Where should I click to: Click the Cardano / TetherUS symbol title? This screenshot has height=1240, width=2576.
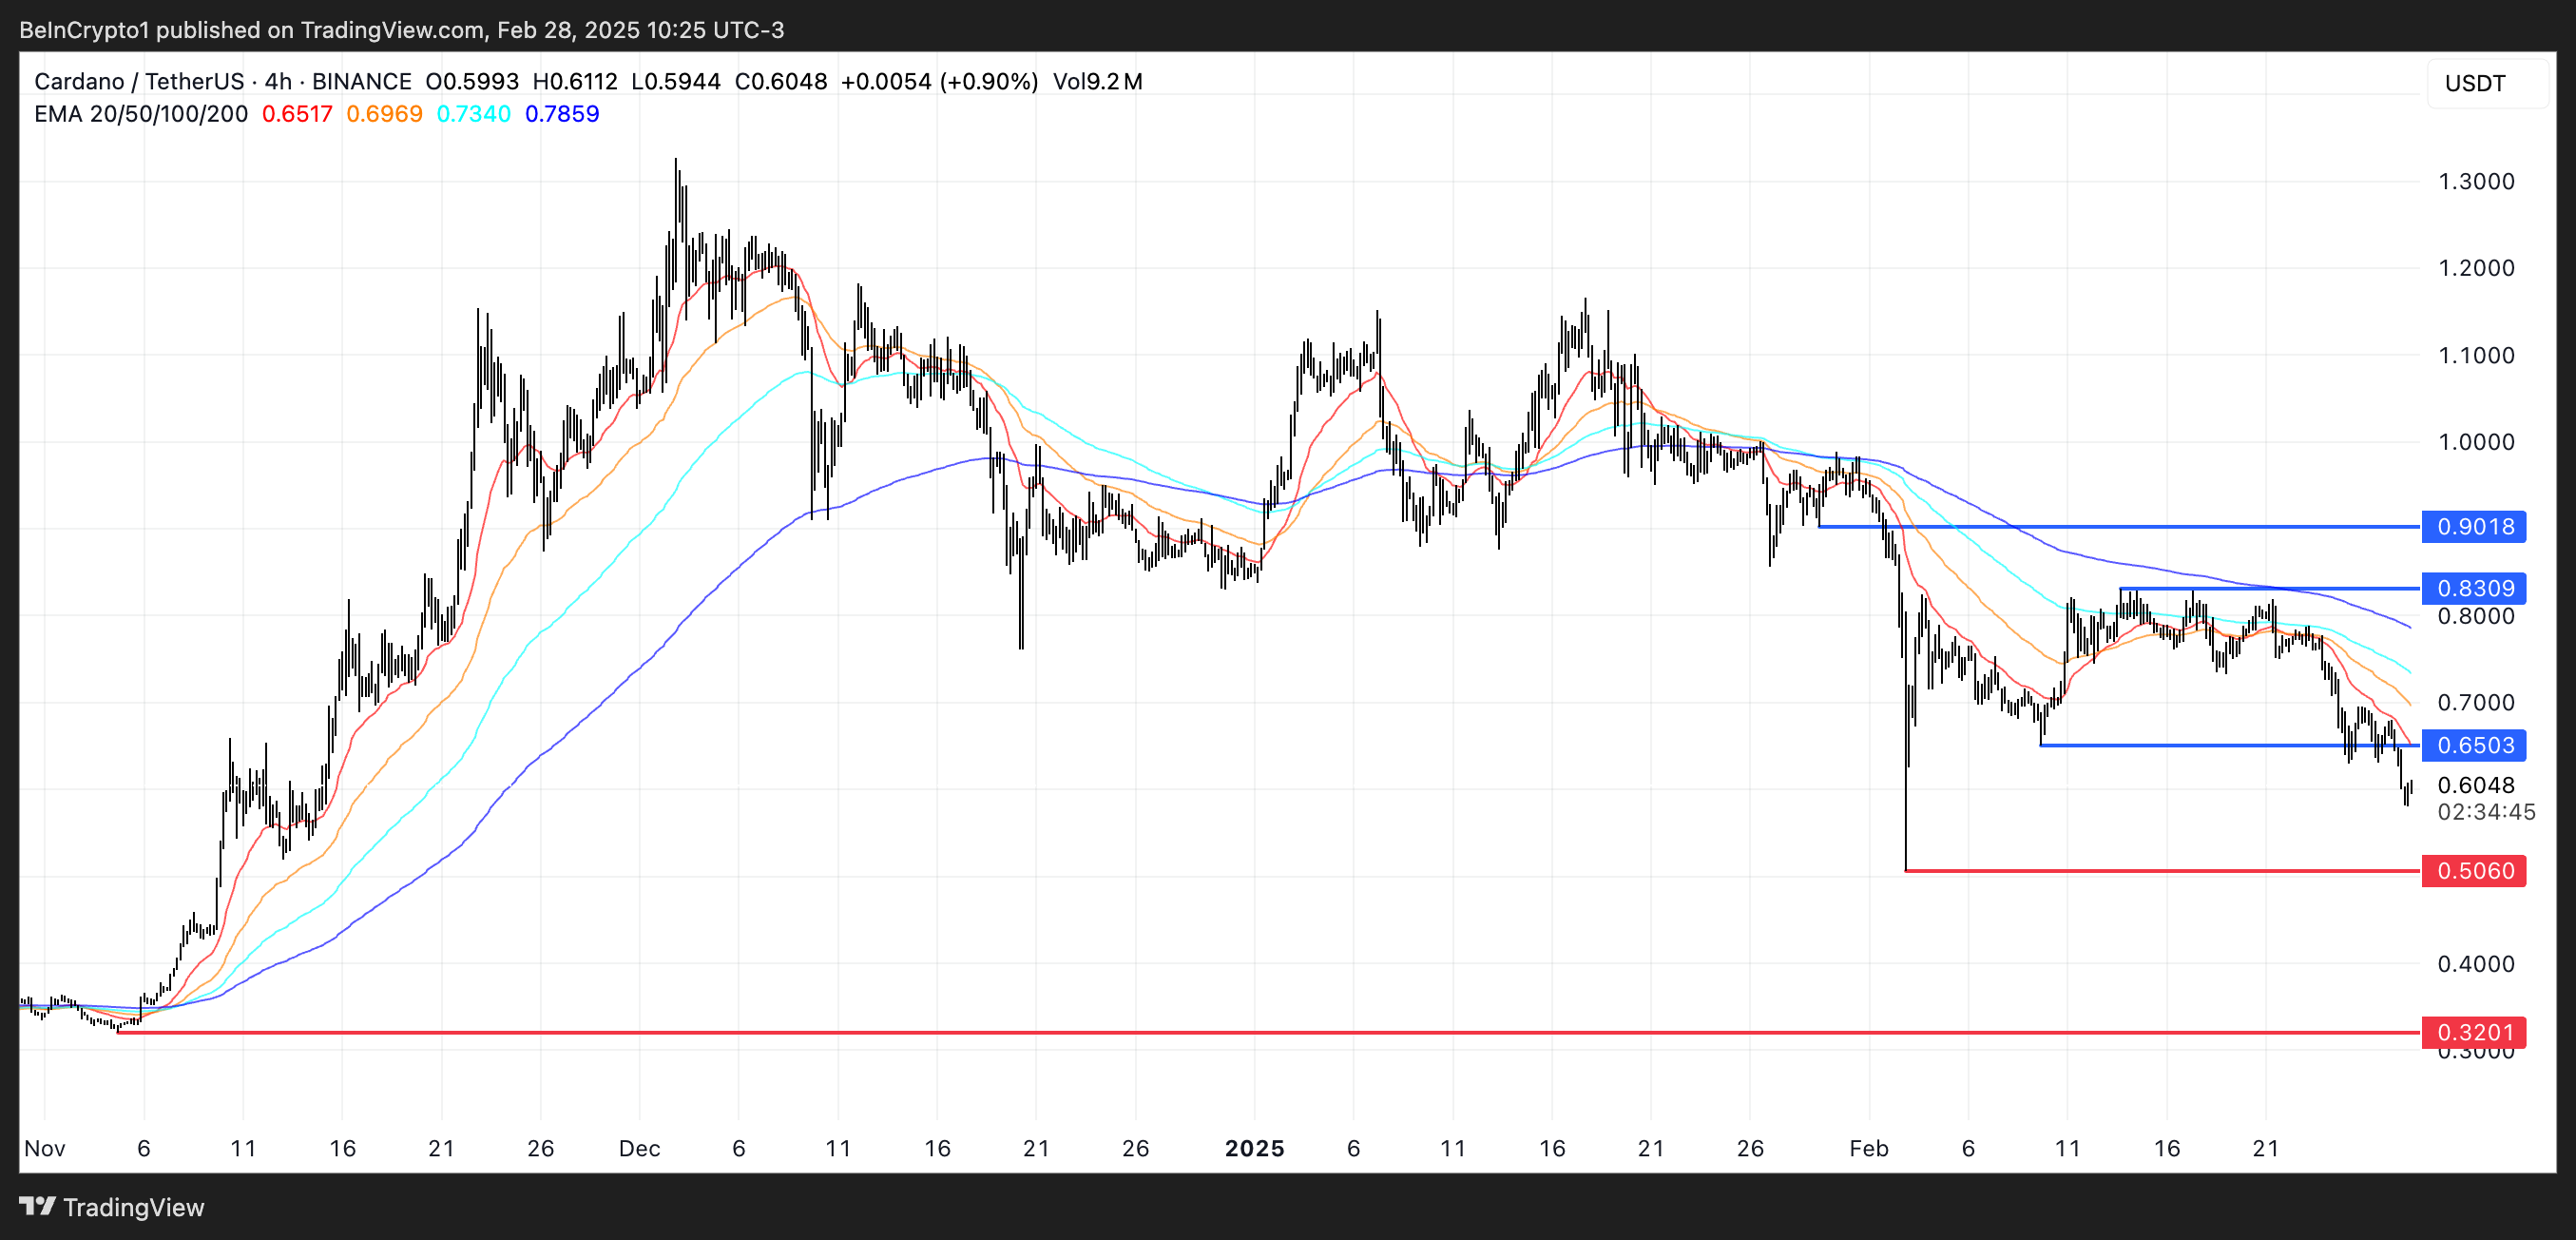point(138,82)
